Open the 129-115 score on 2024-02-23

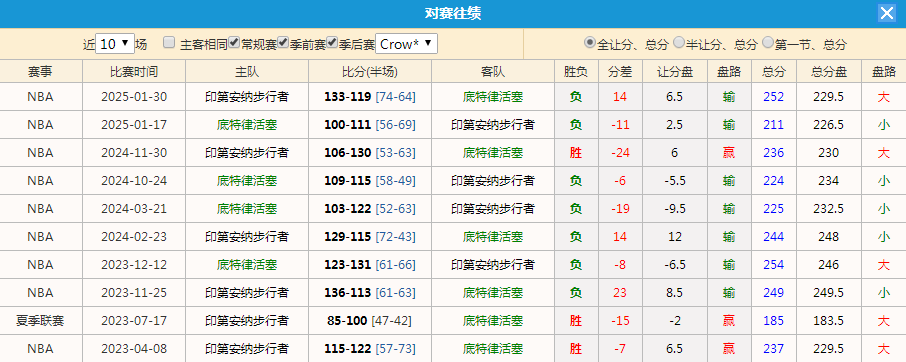347,237
